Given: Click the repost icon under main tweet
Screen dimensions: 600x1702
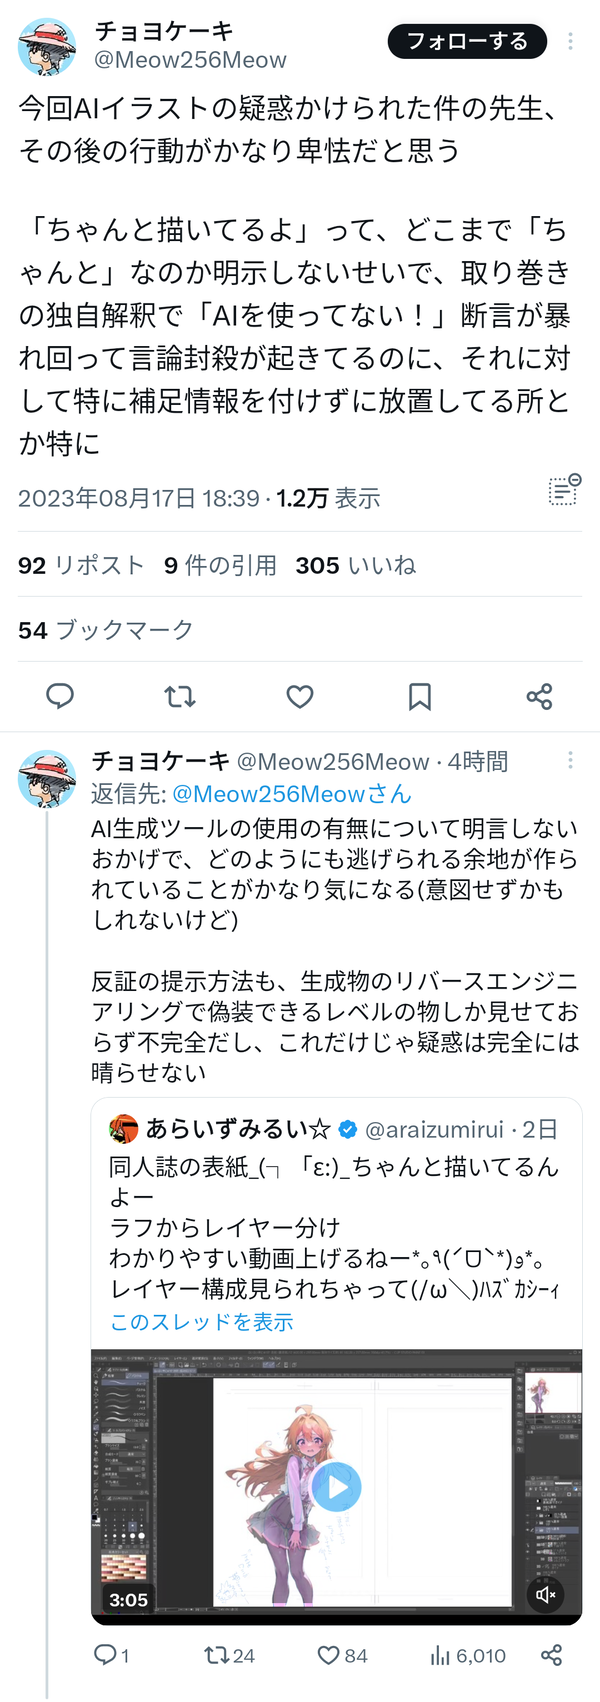Looking at the screenshot, I should (180, 696).
